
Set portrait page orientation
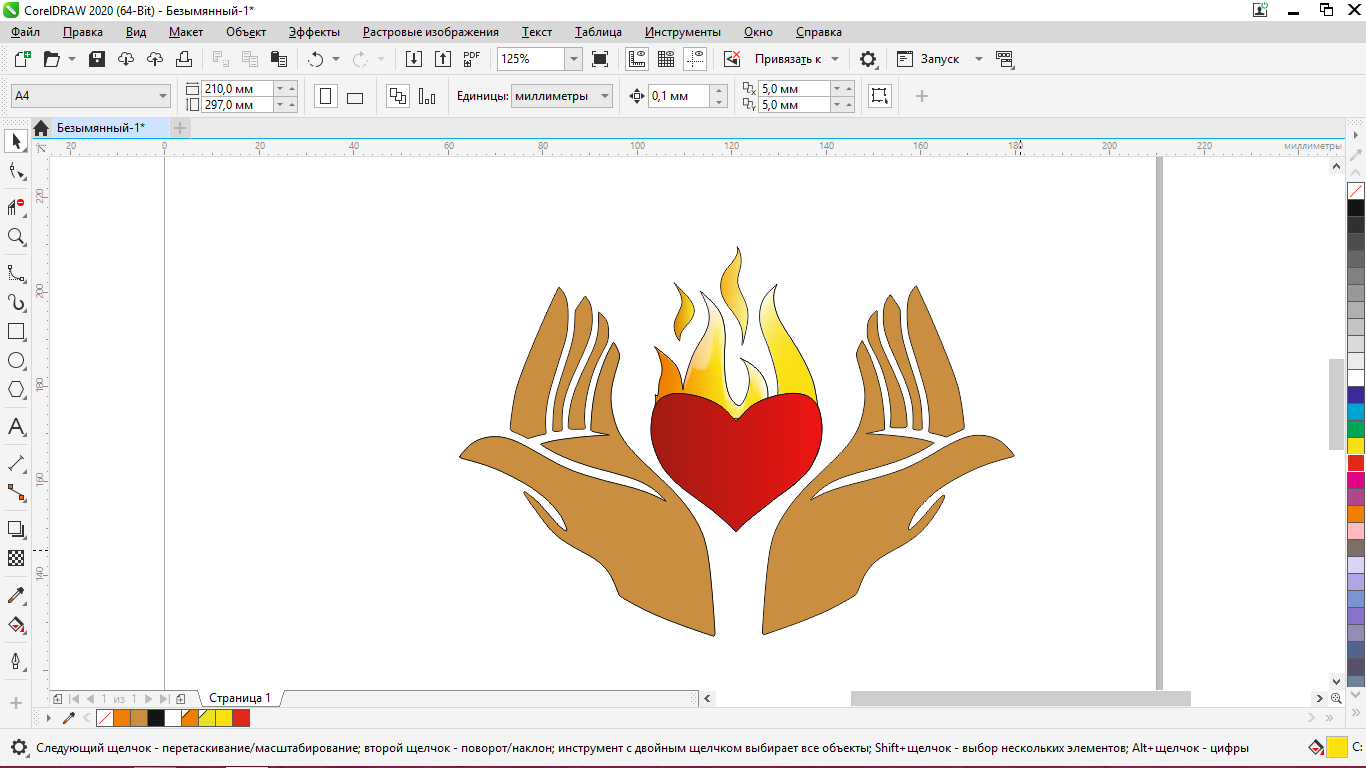point(326,97)
